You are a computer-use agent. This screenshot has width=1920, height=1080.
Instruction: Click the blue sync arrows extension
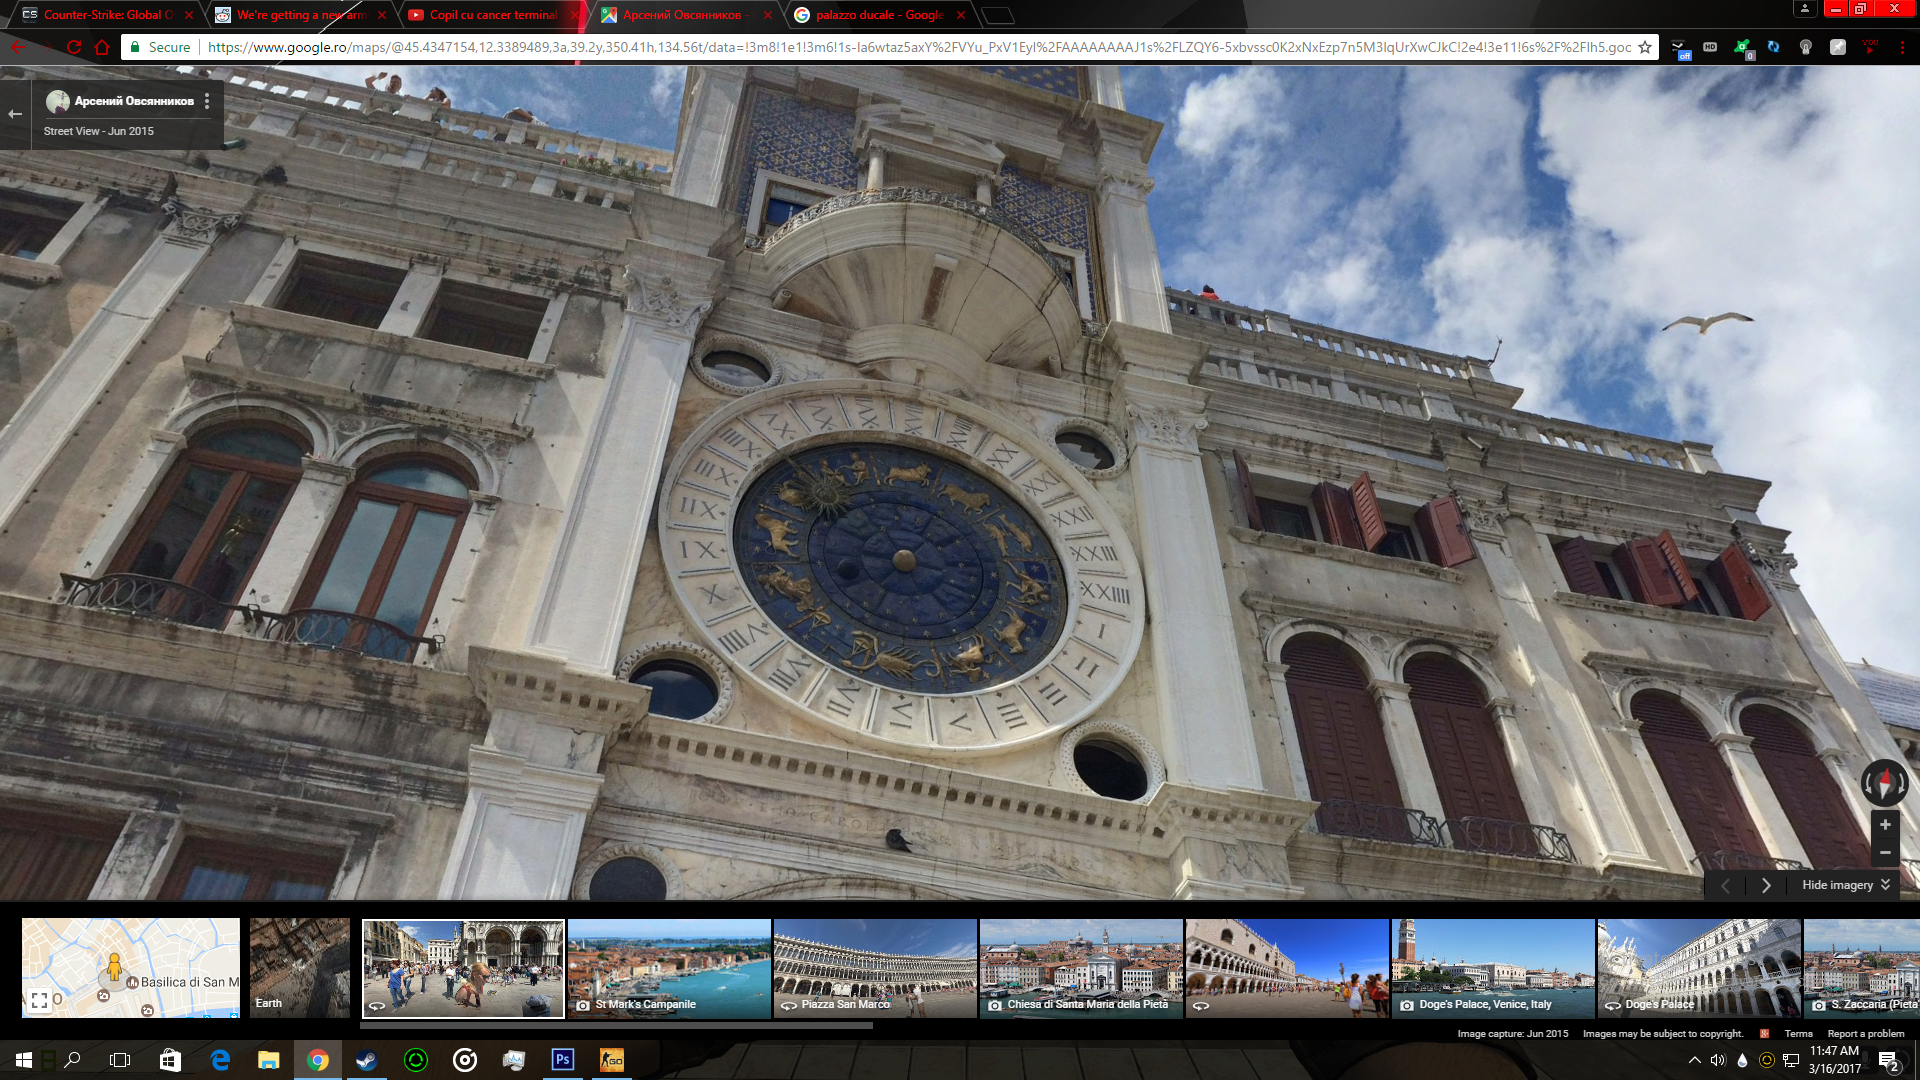(x=1773, y=47)
